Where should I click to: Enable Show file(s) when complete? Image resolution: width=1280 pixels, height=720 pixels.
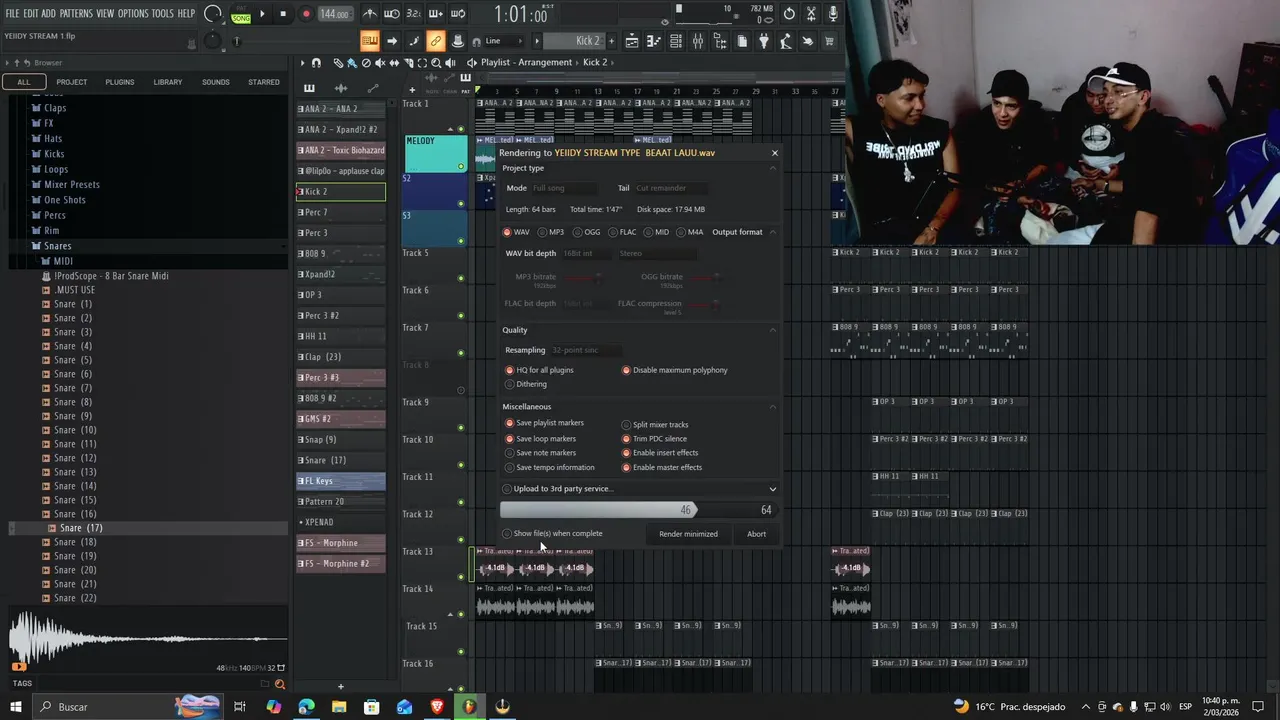[552, 533]
